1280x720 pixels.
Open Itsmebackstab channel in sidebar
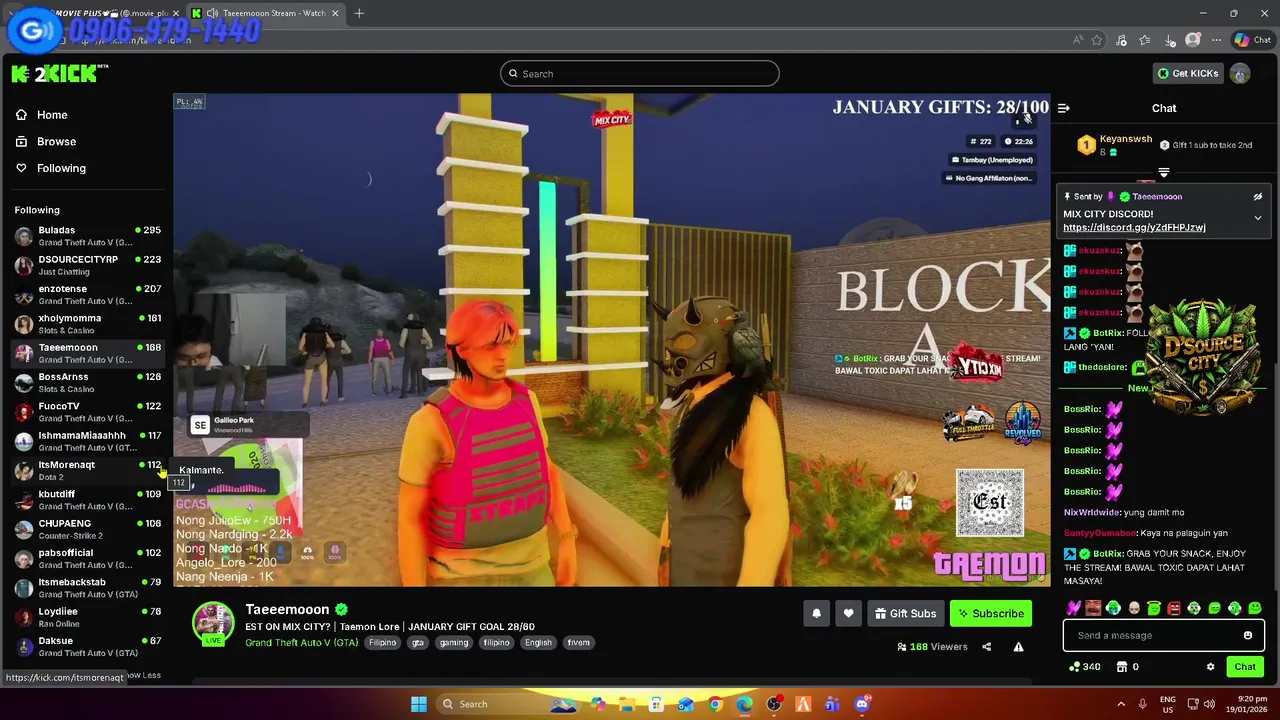click(x=87, y=587)
